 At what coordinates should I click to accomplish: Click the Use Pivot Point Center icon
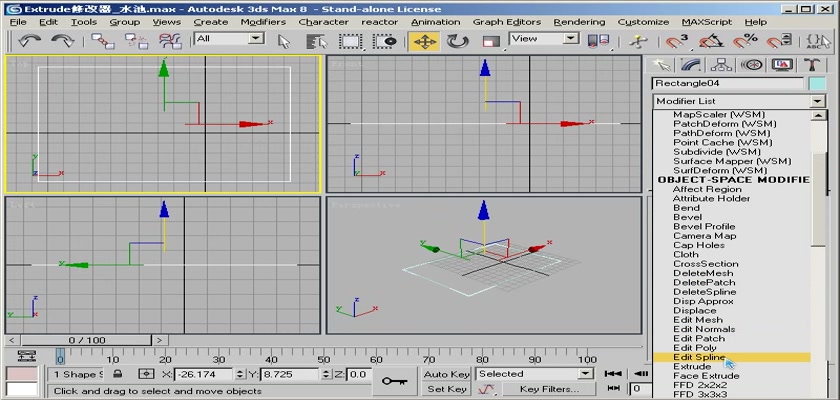coord(598,41)
